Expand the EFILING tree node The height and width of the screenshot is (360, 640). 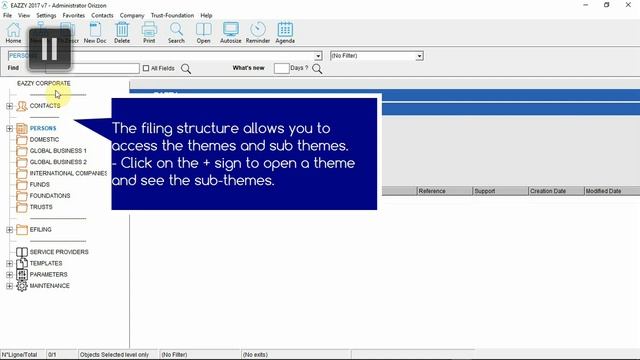pyautogui.click(x=9, y=230)
